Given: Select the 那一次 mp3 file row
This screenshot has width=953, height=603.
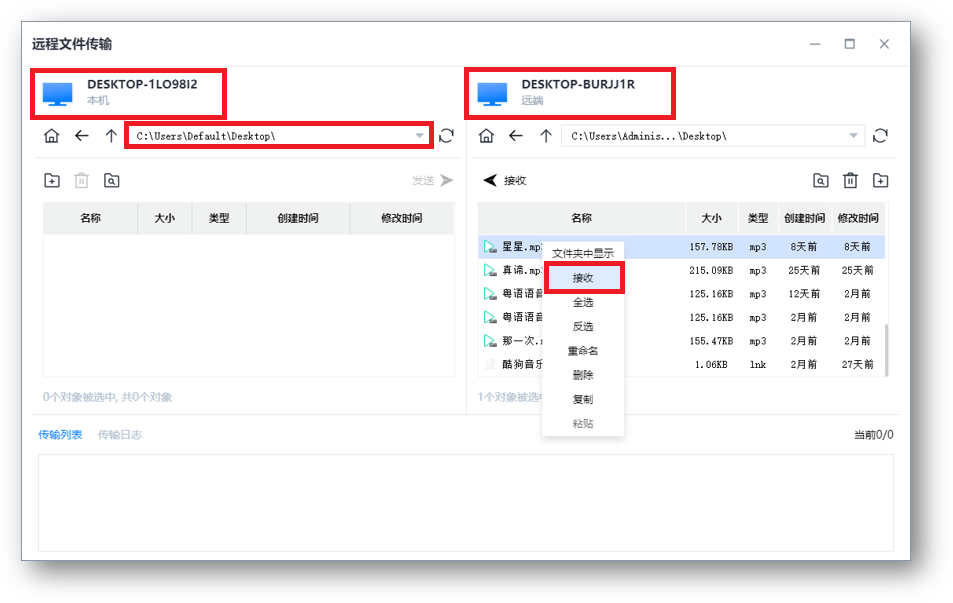Looking at the screenshot, I should pos(681,341).
